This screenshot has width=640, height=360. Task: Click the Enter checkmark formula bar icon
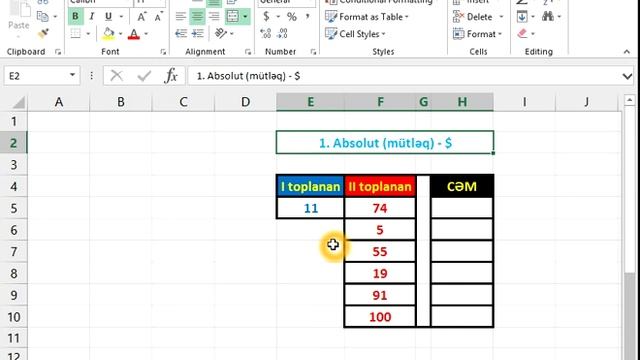144,76
